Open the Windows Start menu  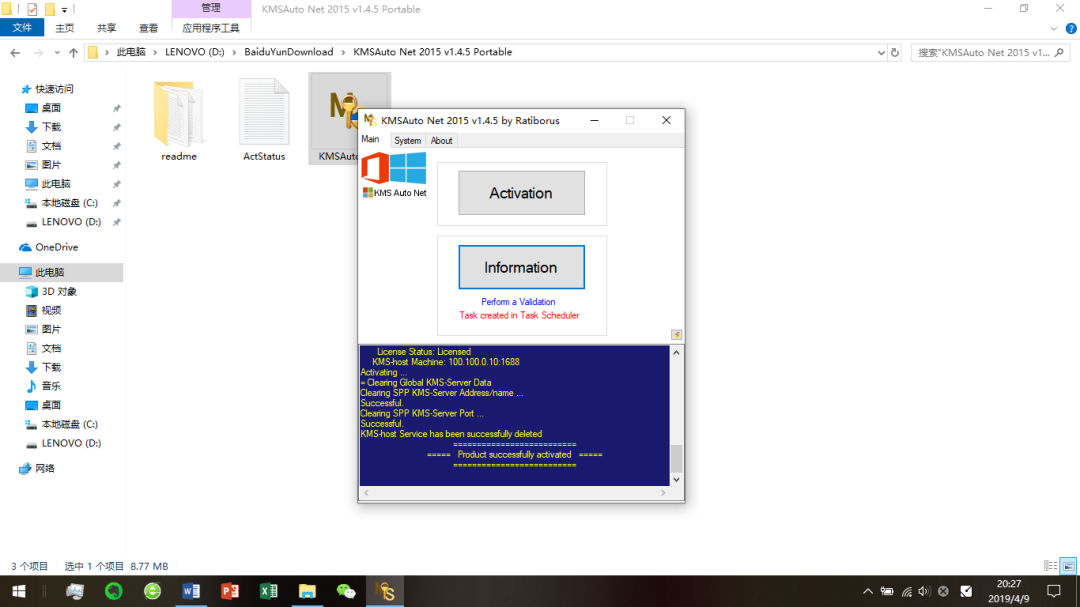click(x=19, y=591)
